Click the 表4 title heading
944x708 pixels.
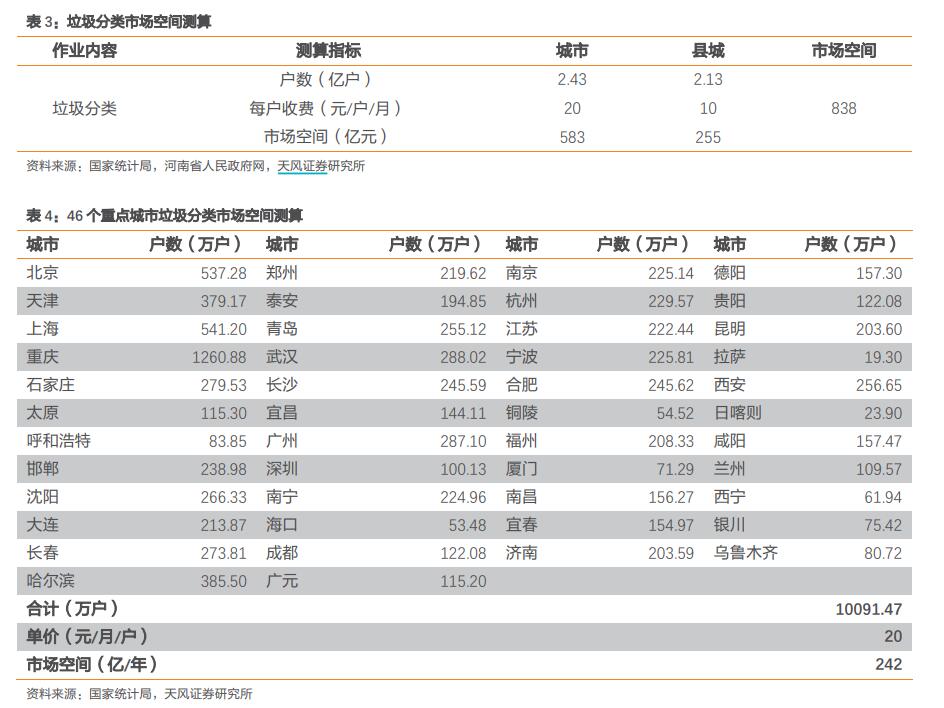(164, 215)
